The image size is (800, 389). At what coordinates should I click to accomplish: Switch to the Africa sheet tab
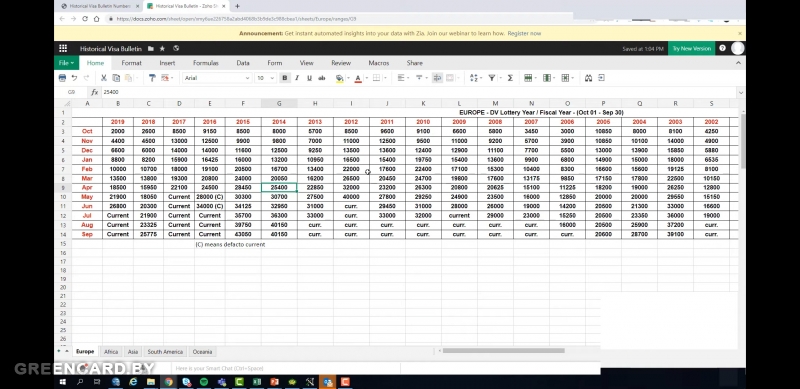(x=111, y=352)
